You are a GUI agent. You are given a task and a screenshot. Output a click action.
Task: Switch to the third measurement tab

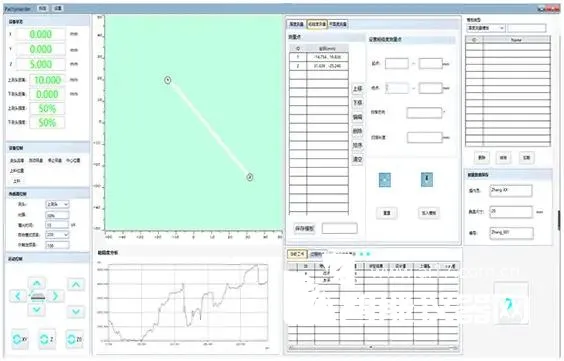point(337,24)
